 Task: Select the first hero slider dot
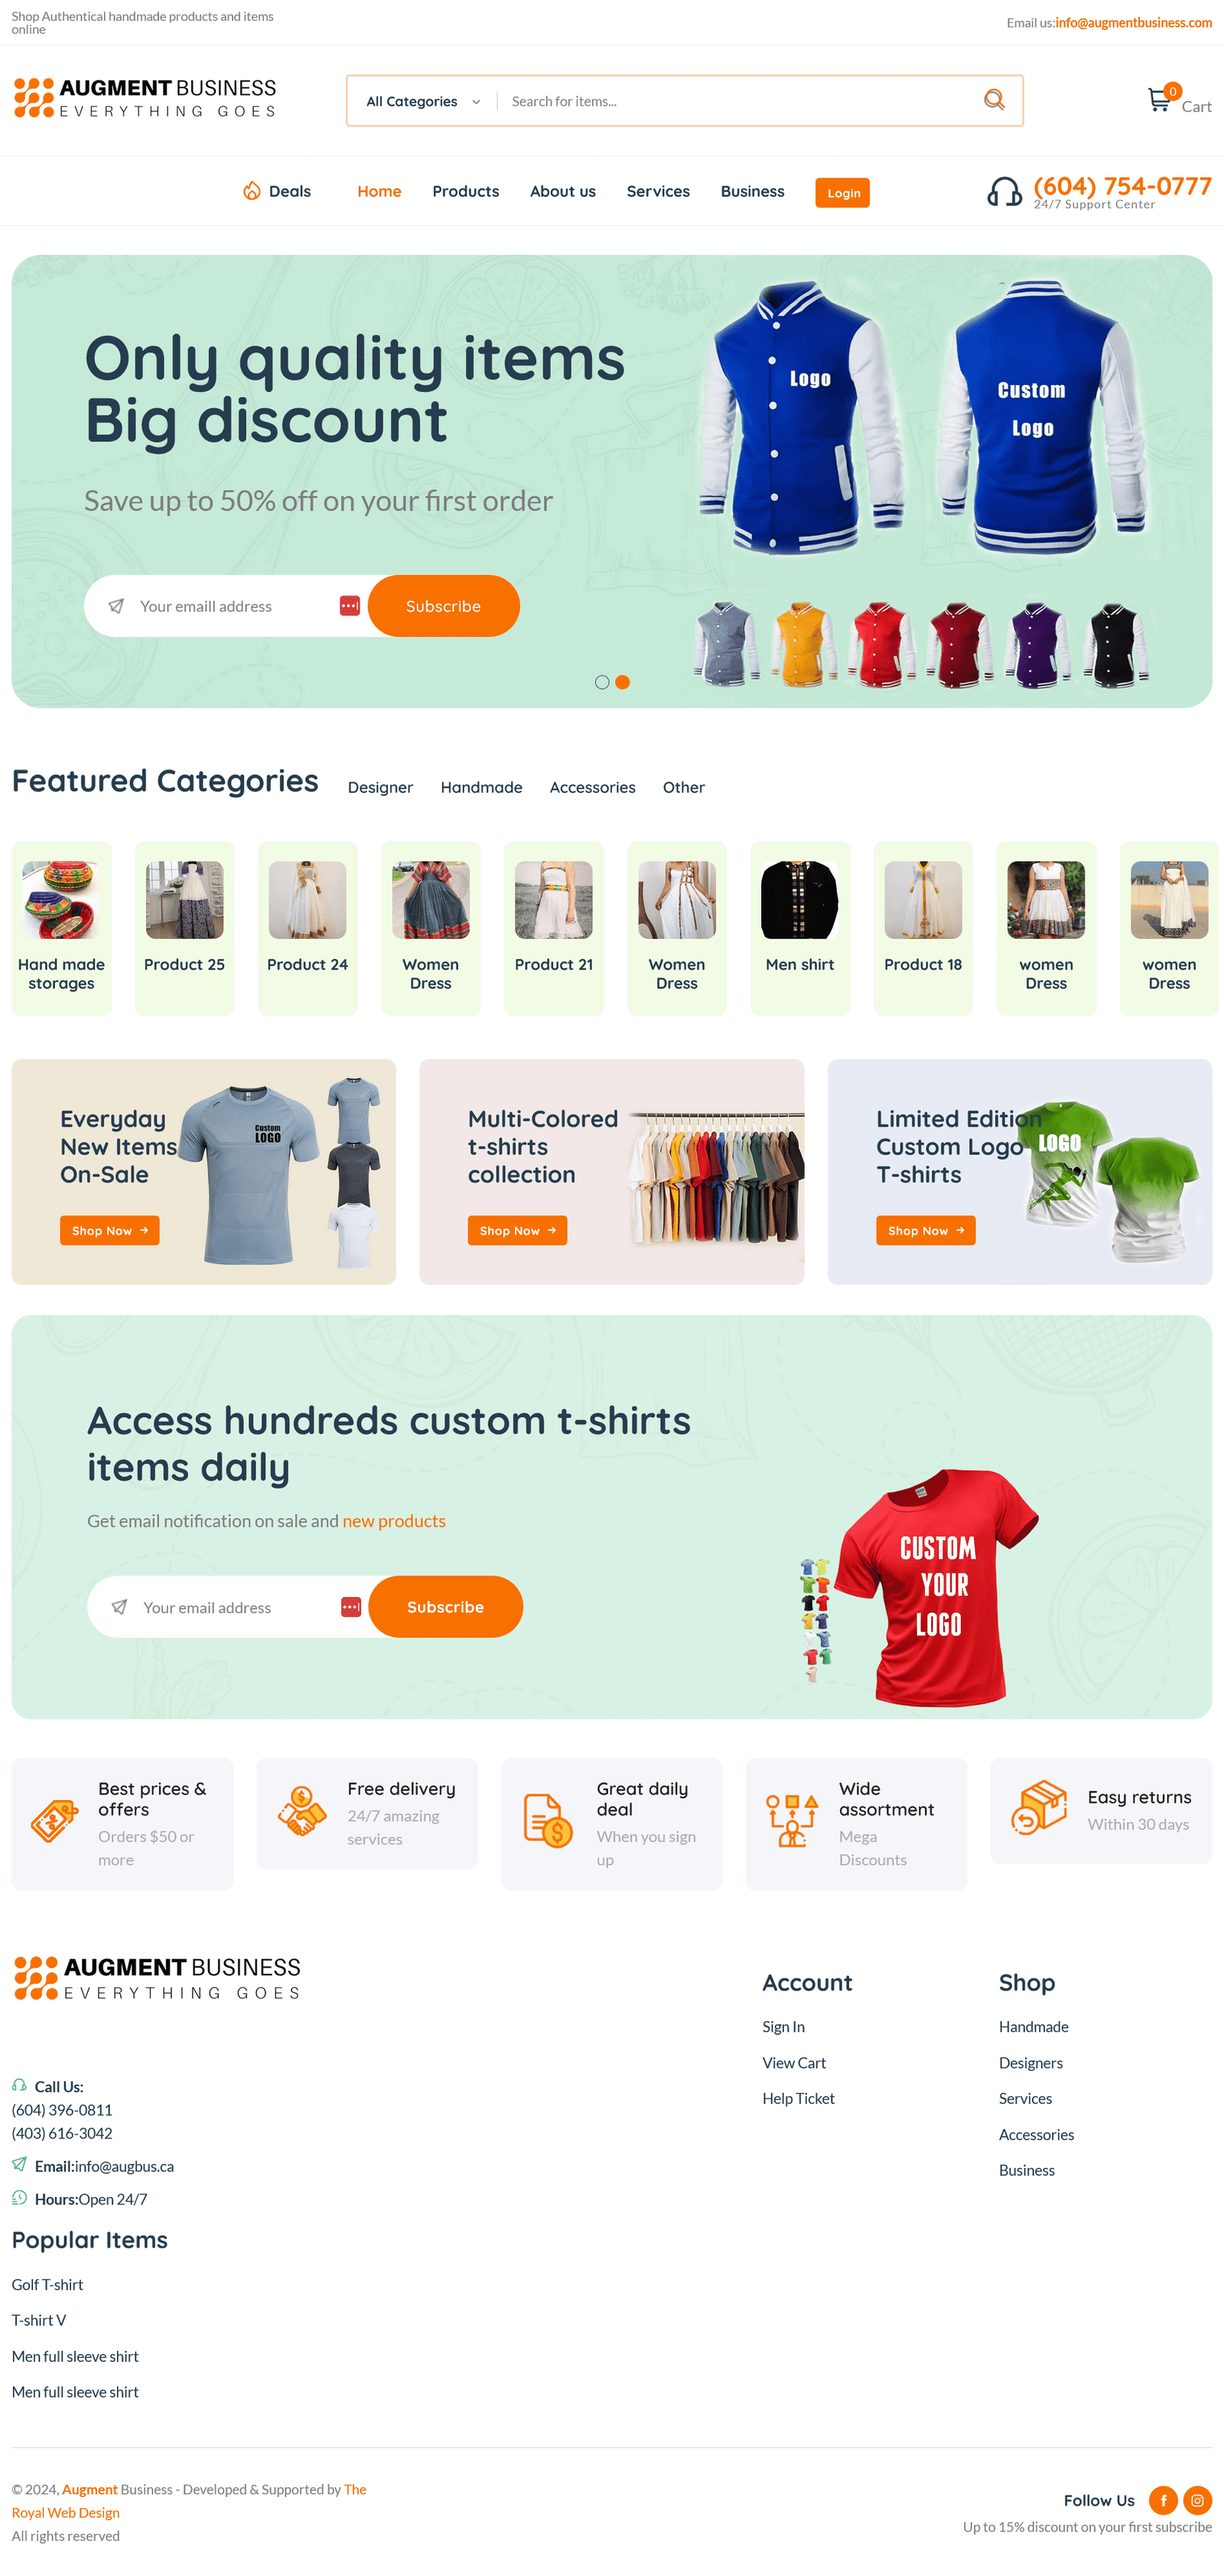click(x=602, y=682)
